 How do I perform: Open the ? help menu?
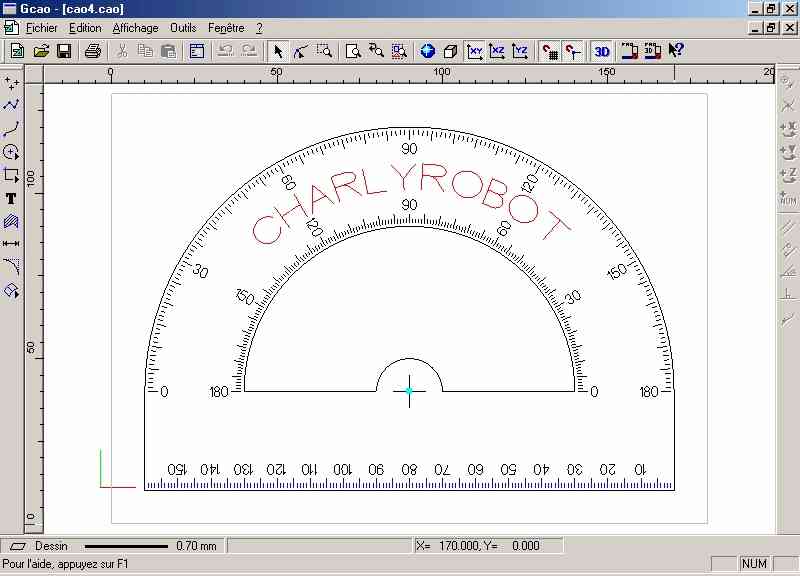click(x=259, y=28)
